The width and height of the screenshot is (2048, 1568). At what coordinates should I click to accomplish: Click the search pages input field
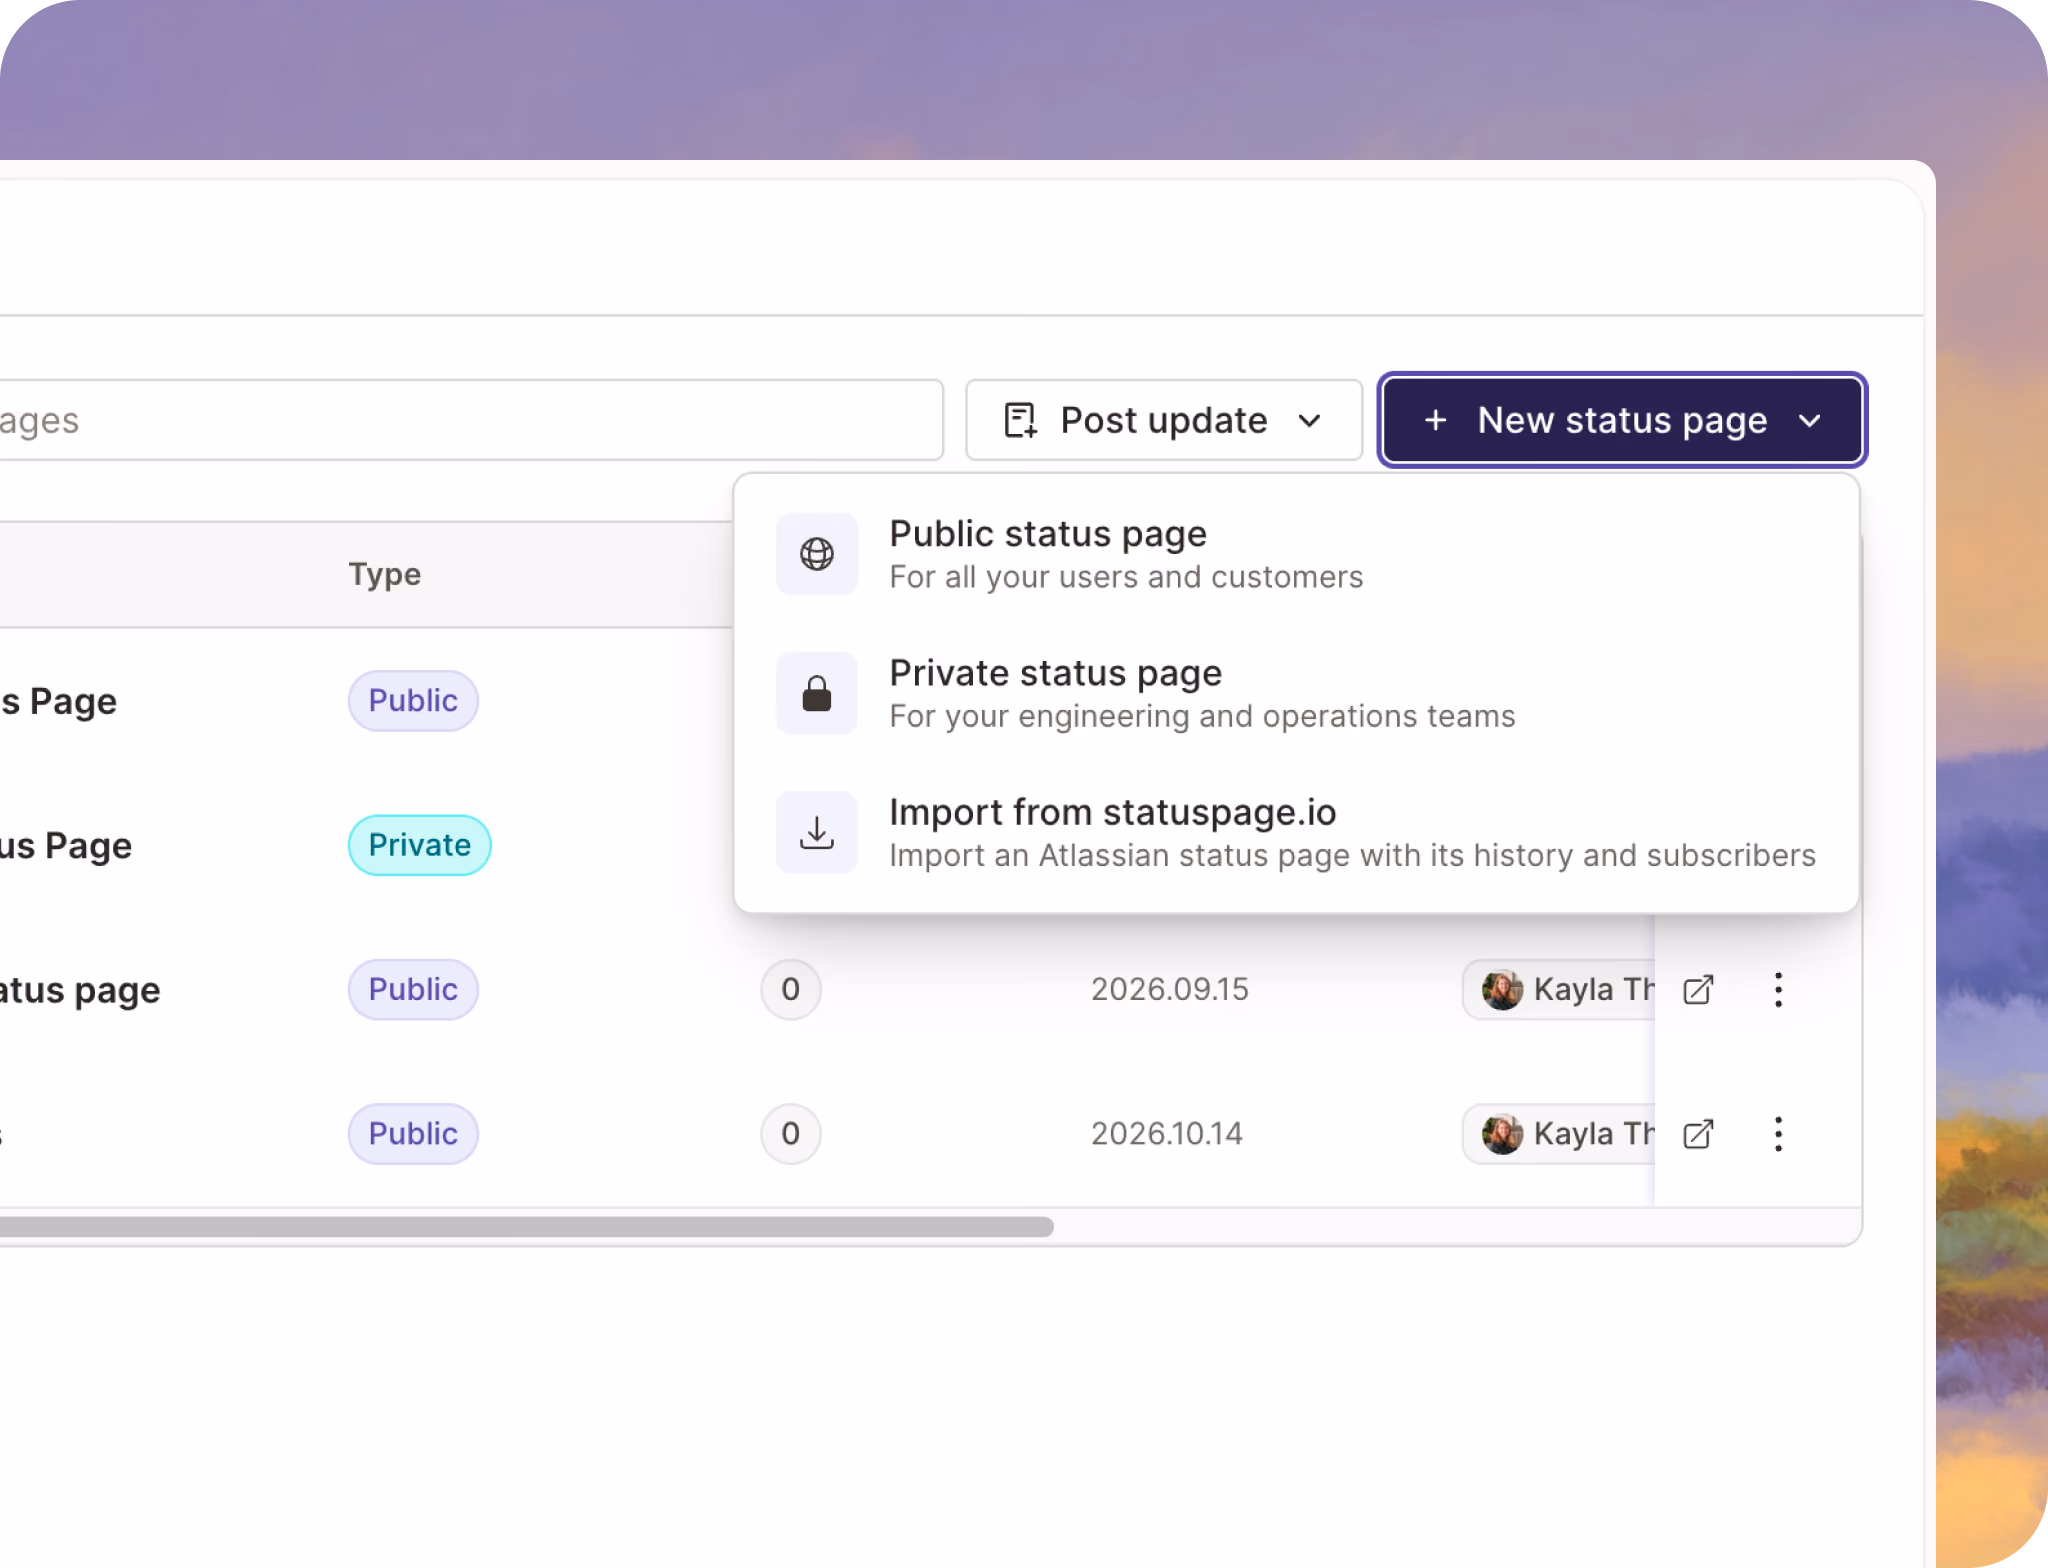point(470,420)
